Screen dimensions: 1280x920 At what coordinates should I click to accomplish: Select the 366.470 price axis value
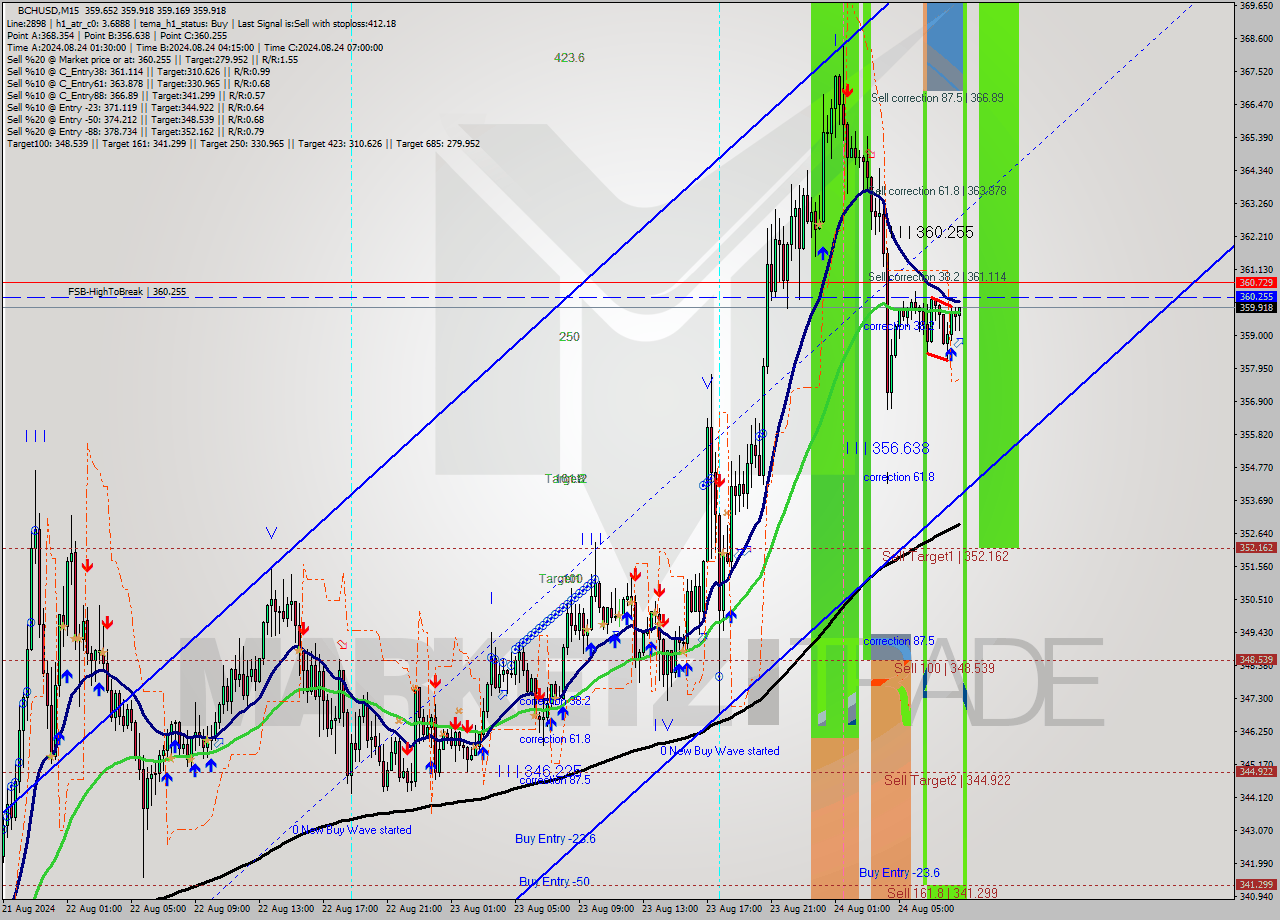click(1256, 104)
